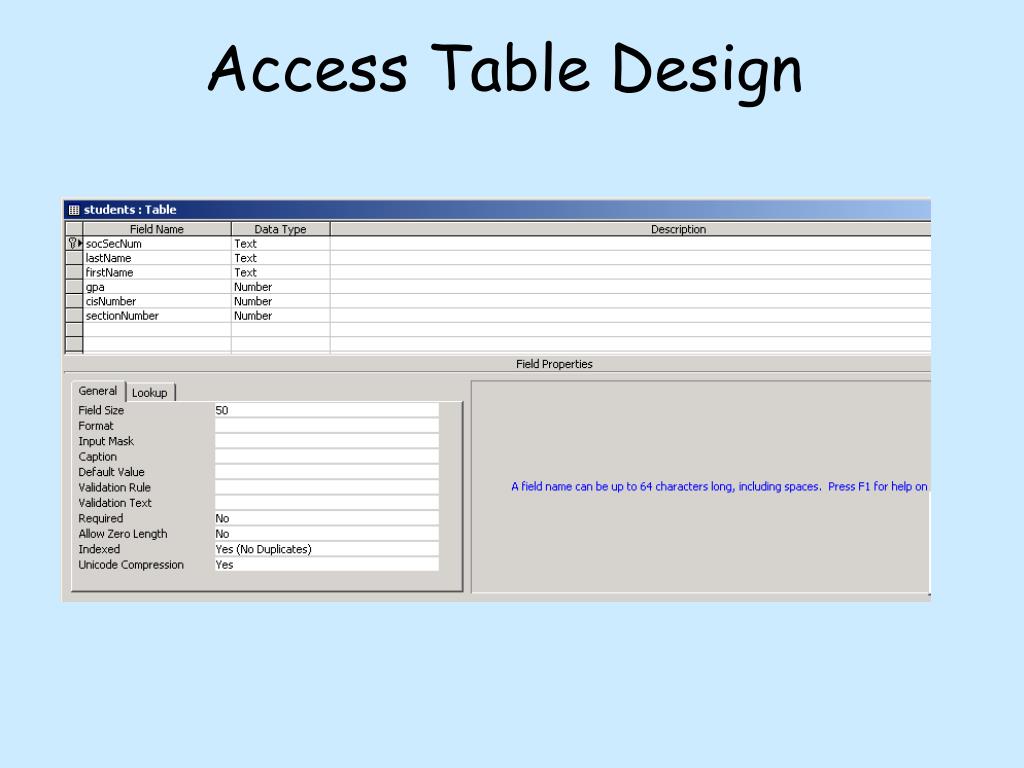
Task: Click the Unicode Compression property label
Action: (x=131, y=565)
